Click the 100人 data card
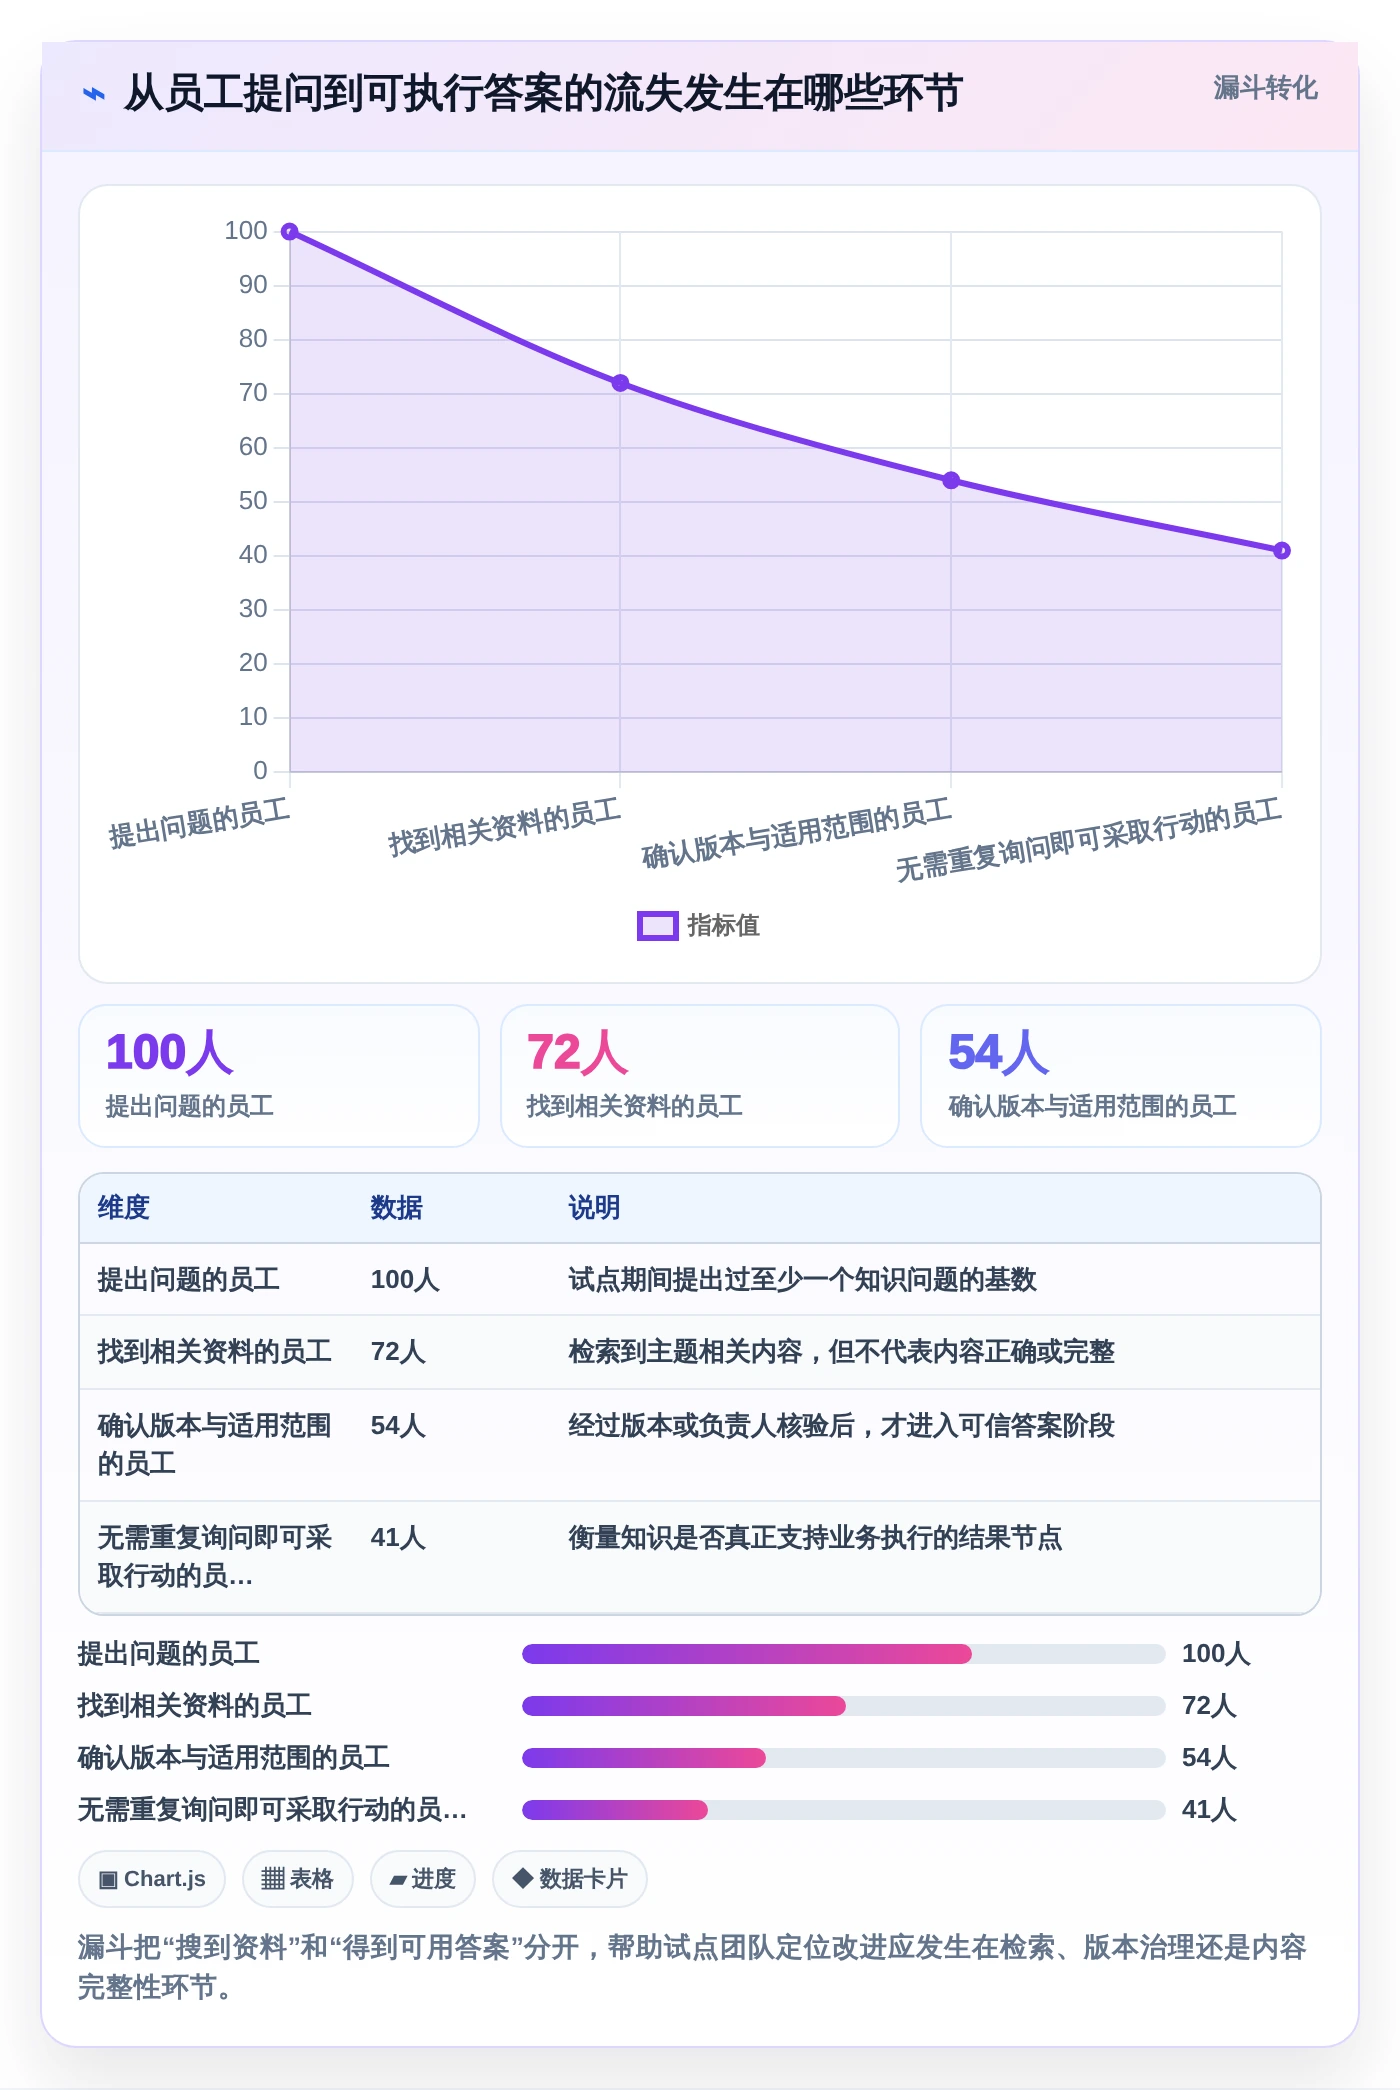1400x2090 pixels. pyautogui.click(x=279, y=1076)
